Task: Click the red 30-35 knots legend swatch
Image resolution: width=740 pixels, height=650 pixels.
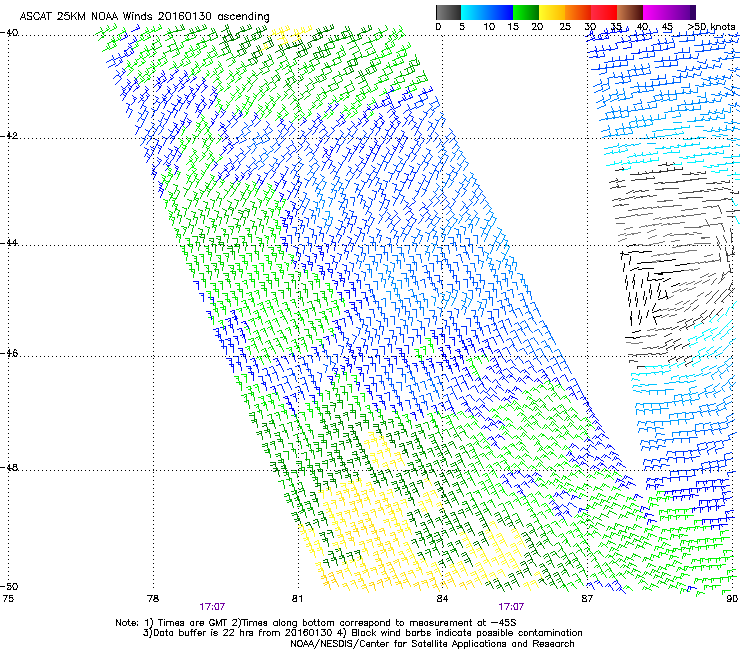Action: point(604,12)
